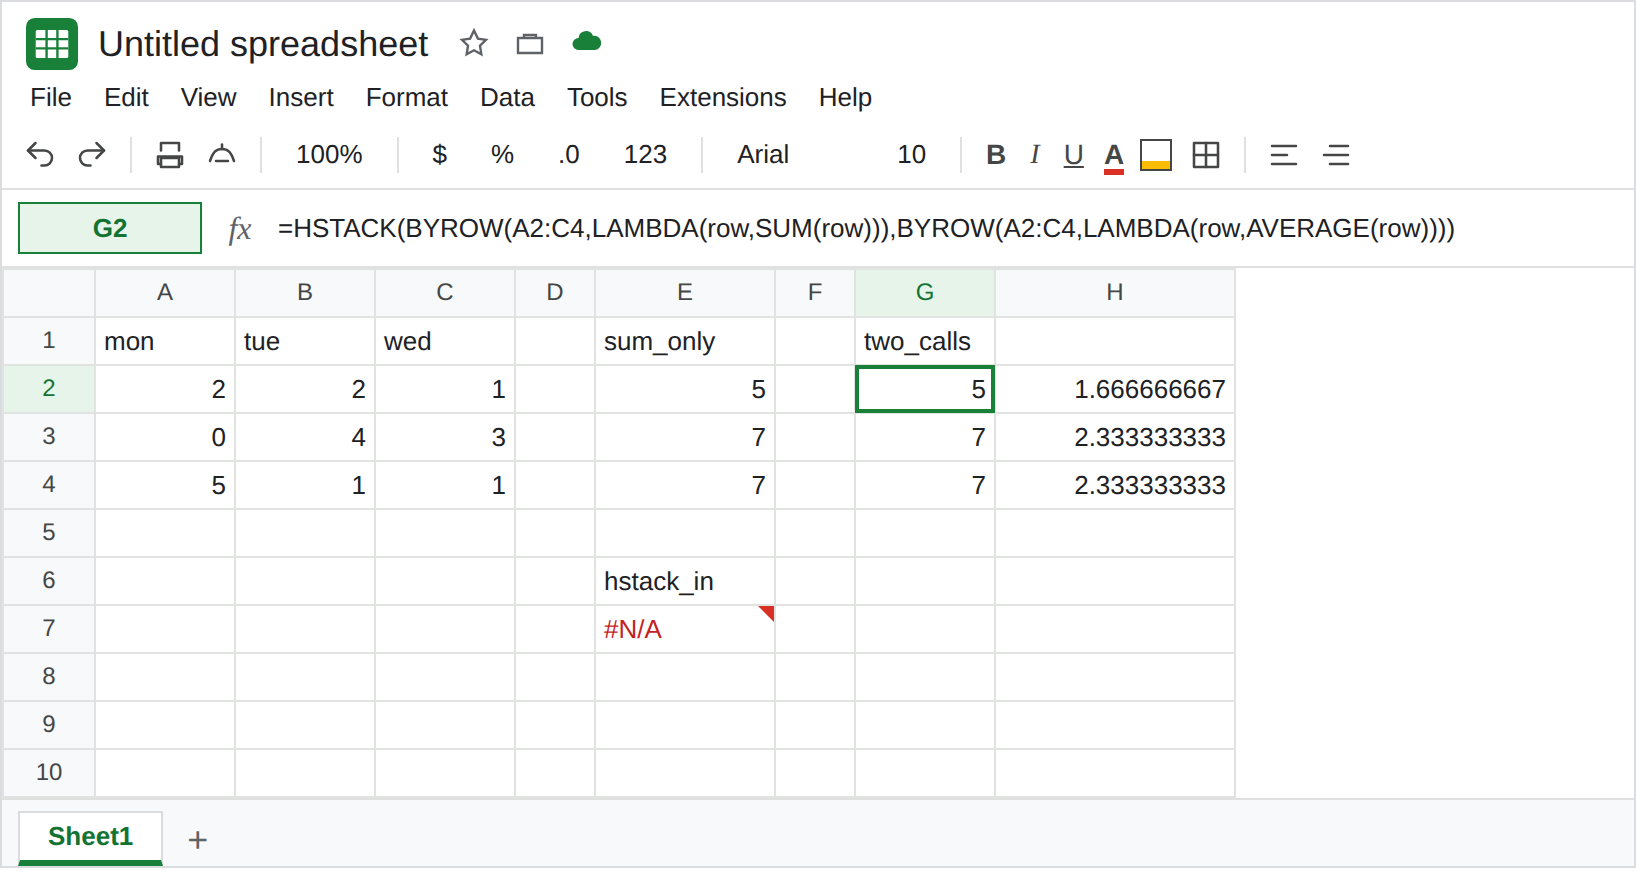Click the Untitled spreadsheet title
The image size is (1636, 872).
click(x=263, y=44)
